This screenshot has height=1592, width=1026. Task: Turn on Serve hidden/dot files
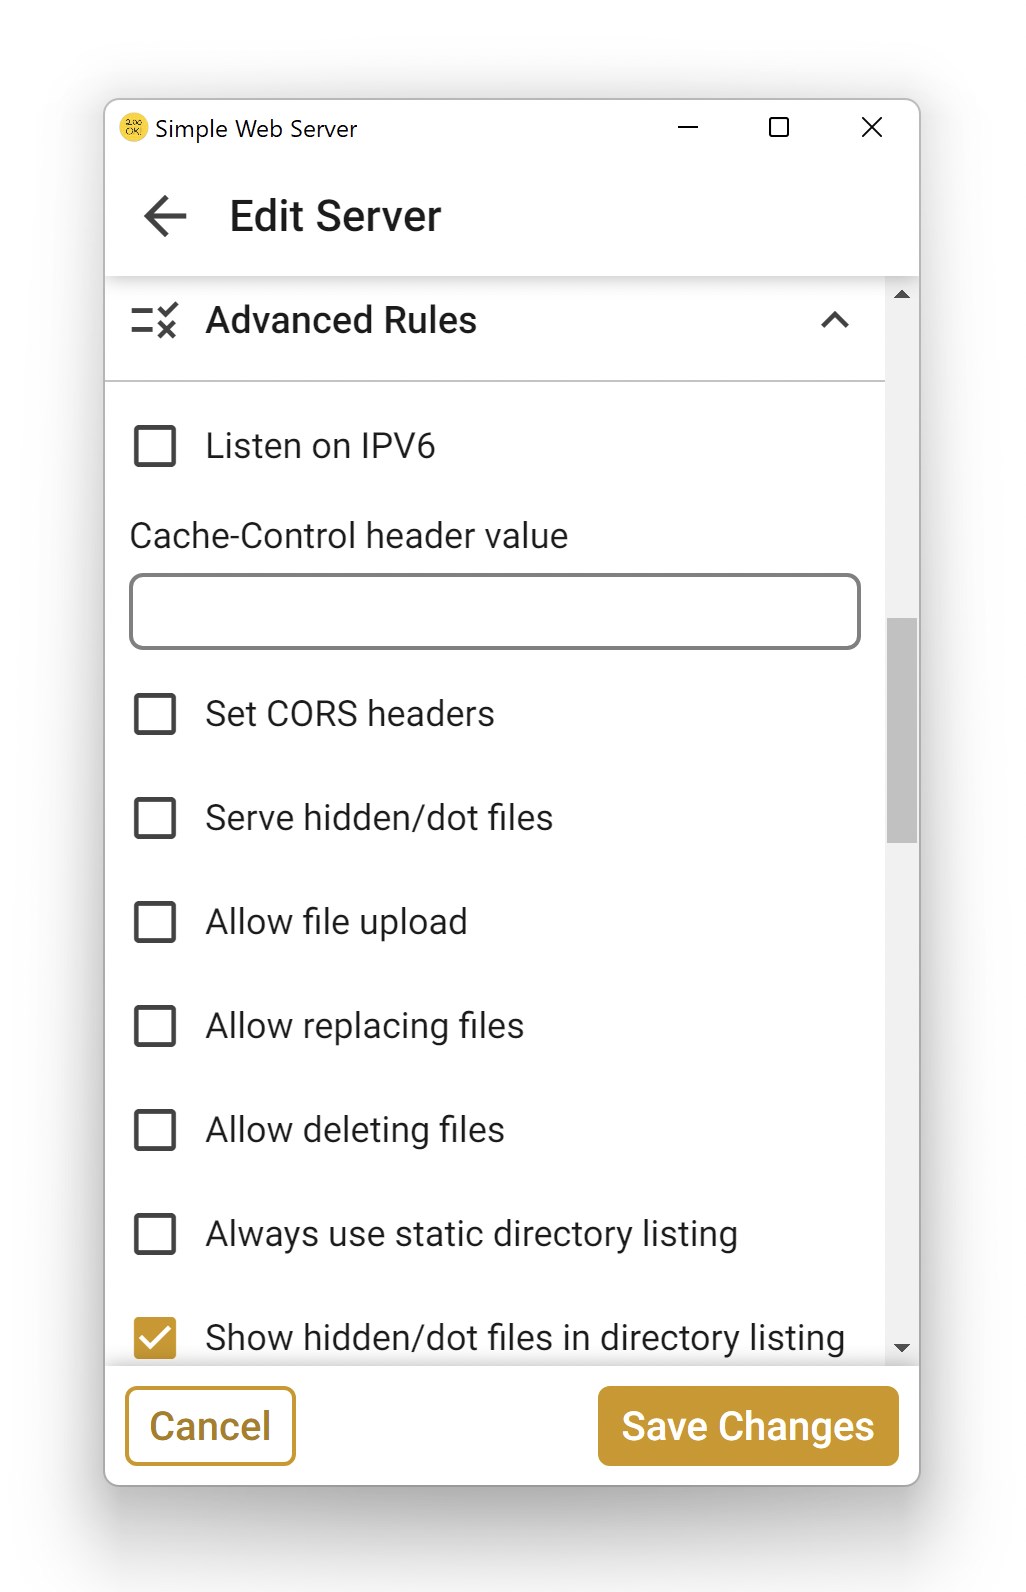(155, 818)
